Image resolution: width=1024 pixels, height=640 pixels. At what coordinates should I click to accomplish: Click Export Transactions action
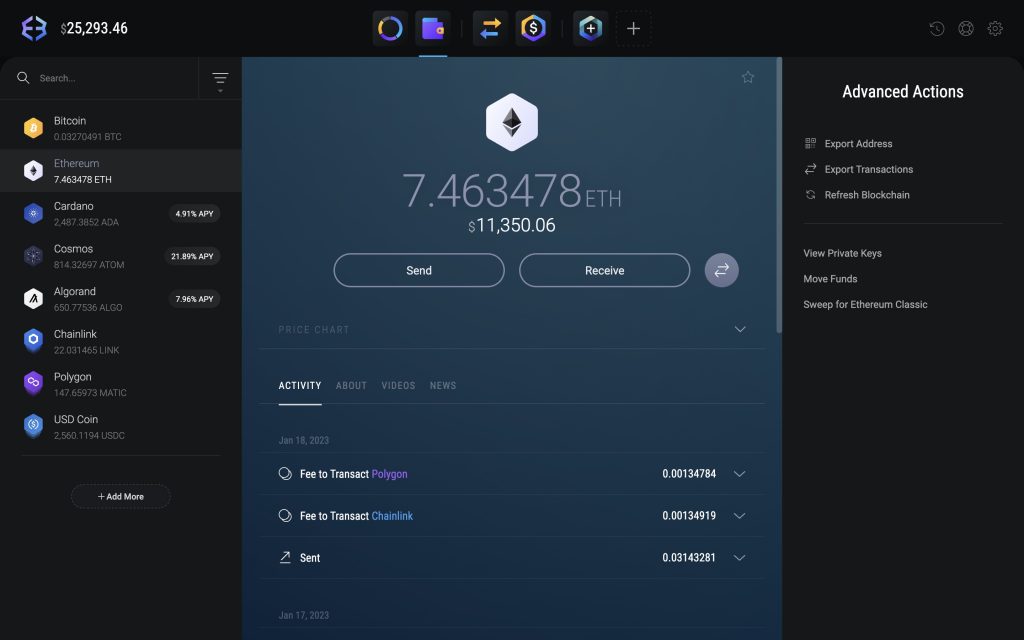(x=859, y=168)
